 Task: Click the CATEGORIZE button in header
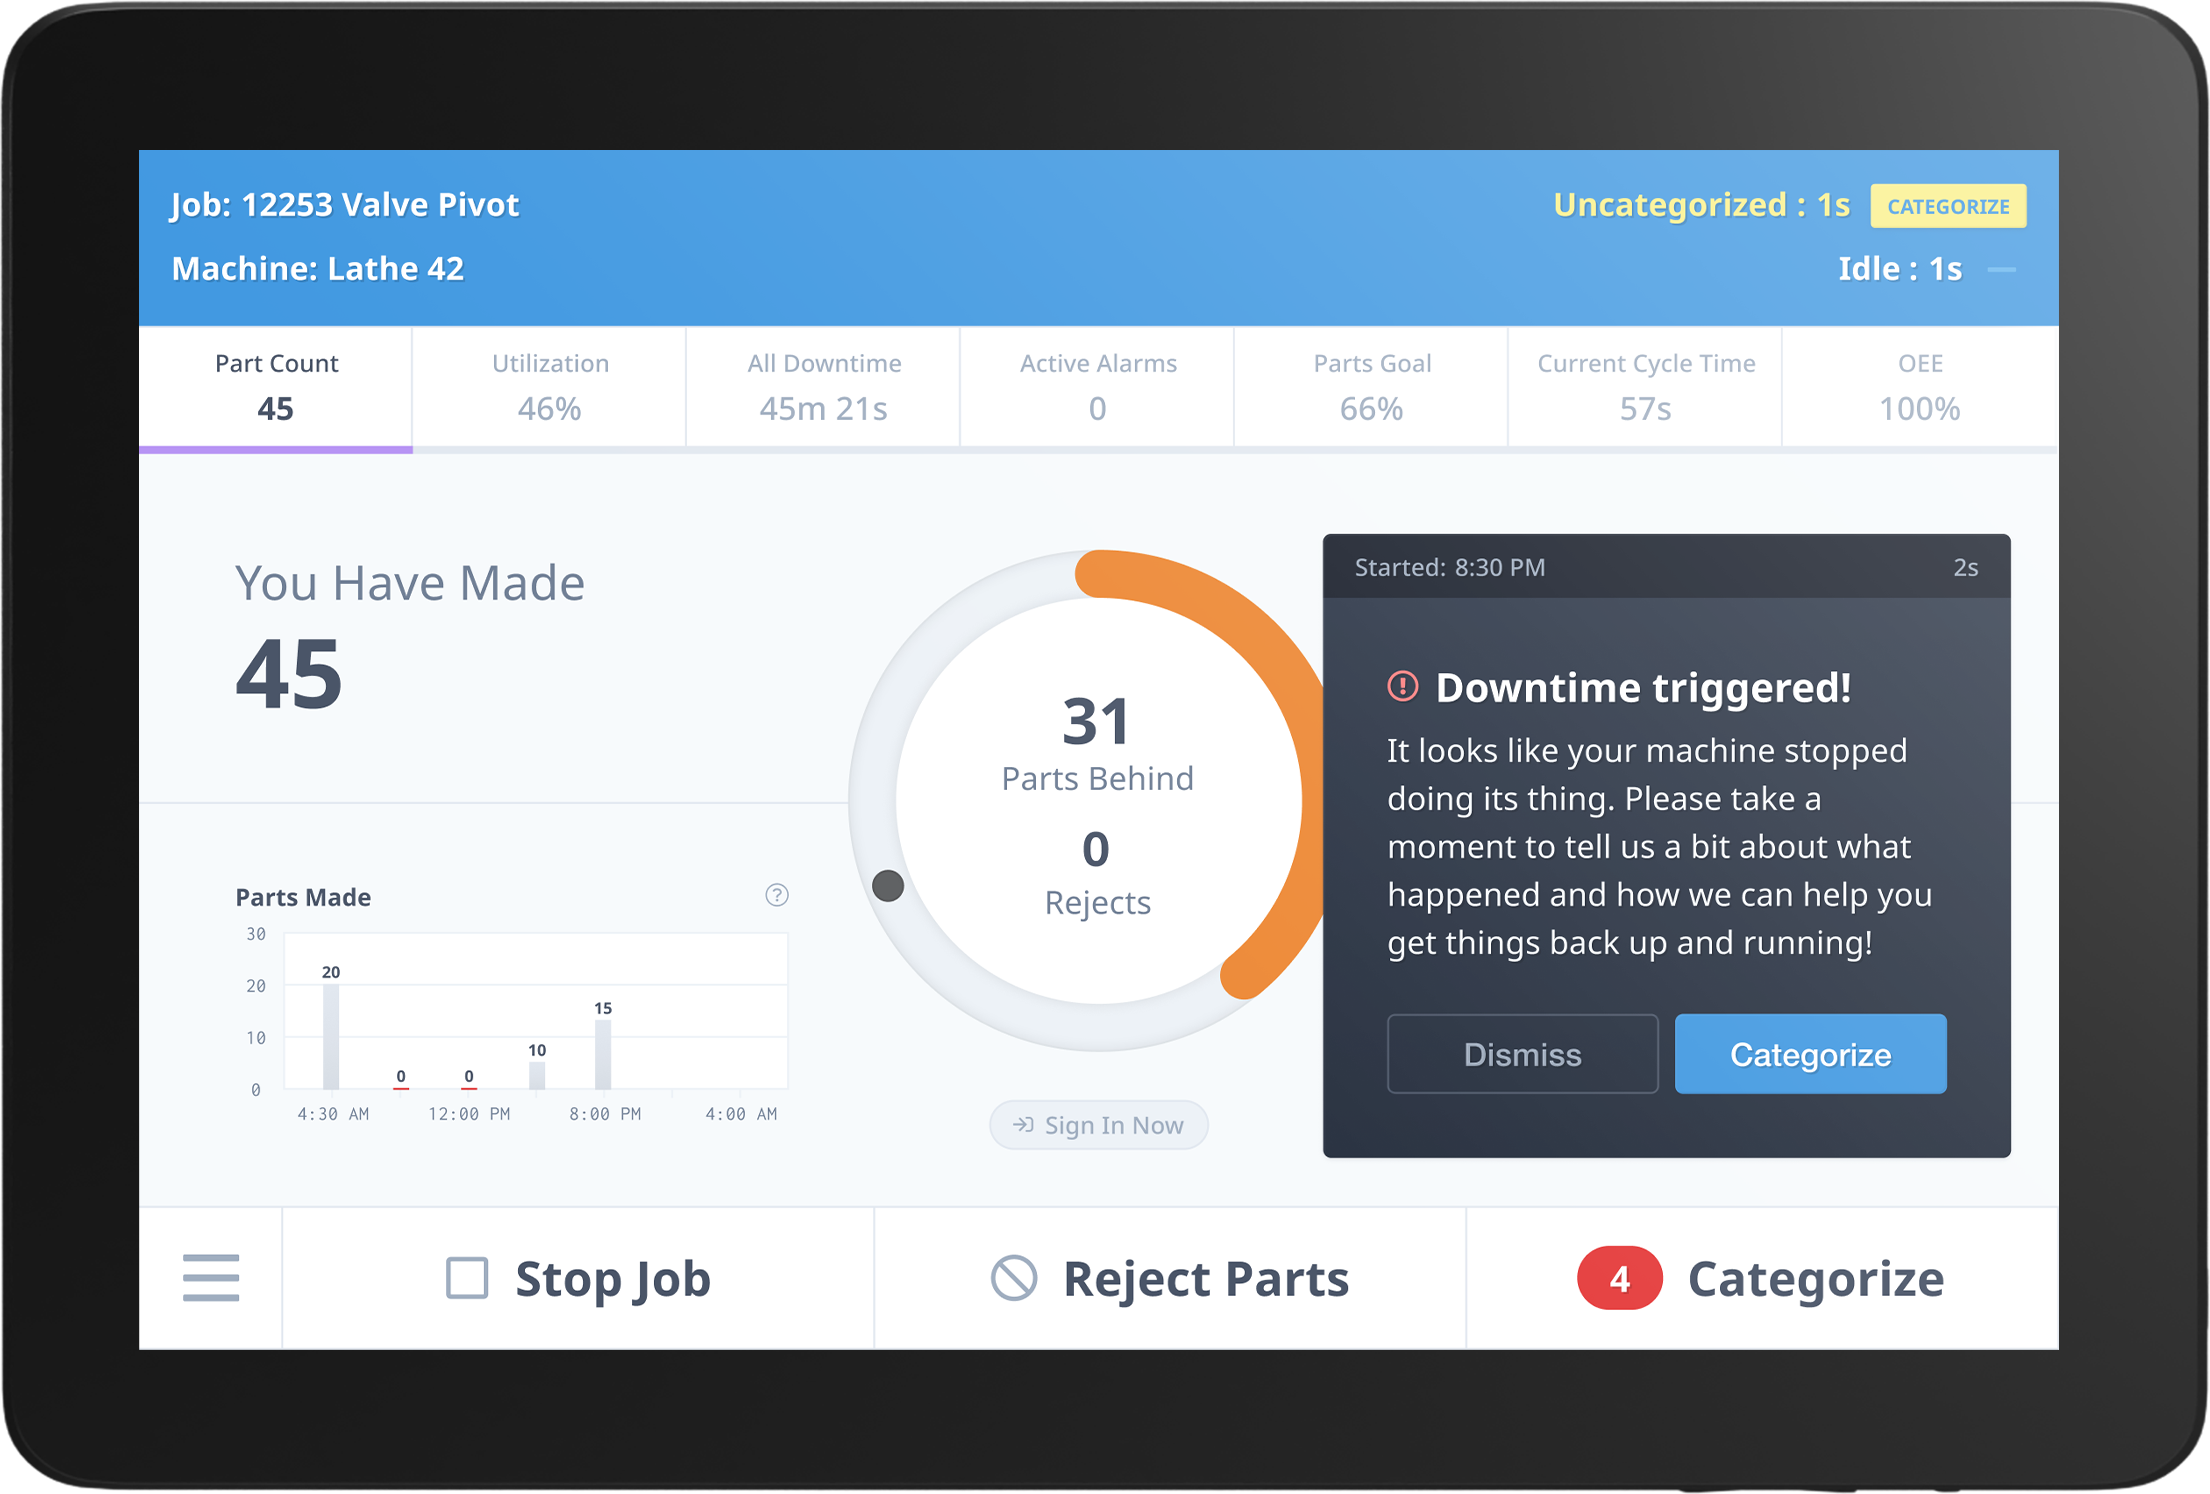click(1945, 205)
